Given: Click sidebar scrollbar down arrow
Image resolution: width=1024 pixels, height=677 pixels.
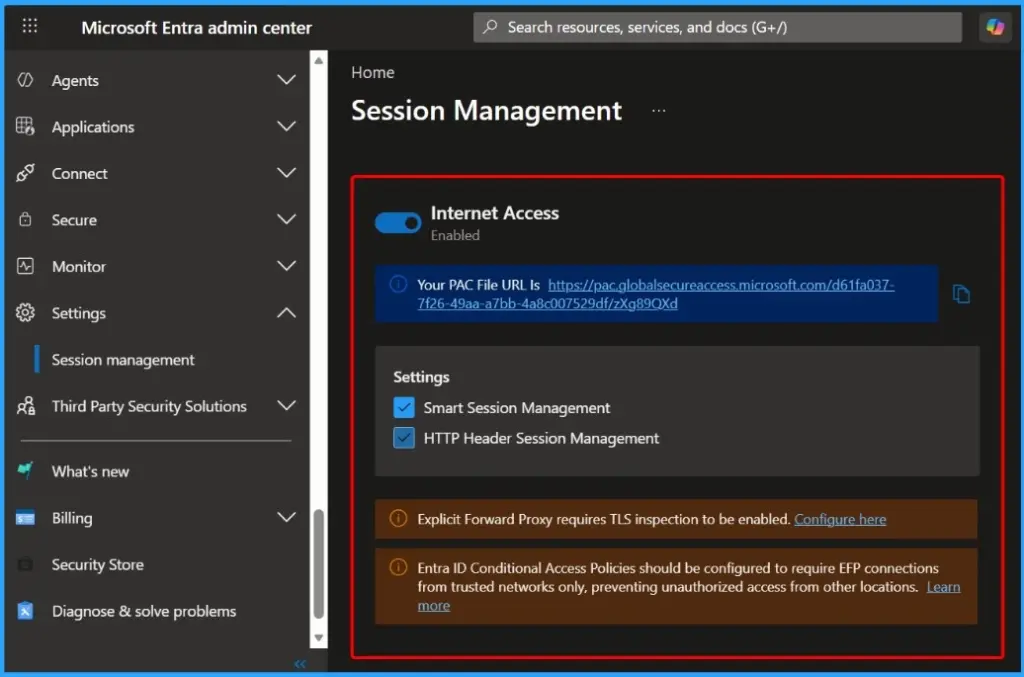Looking at the screenshot, I should click(x=318, y=638).
